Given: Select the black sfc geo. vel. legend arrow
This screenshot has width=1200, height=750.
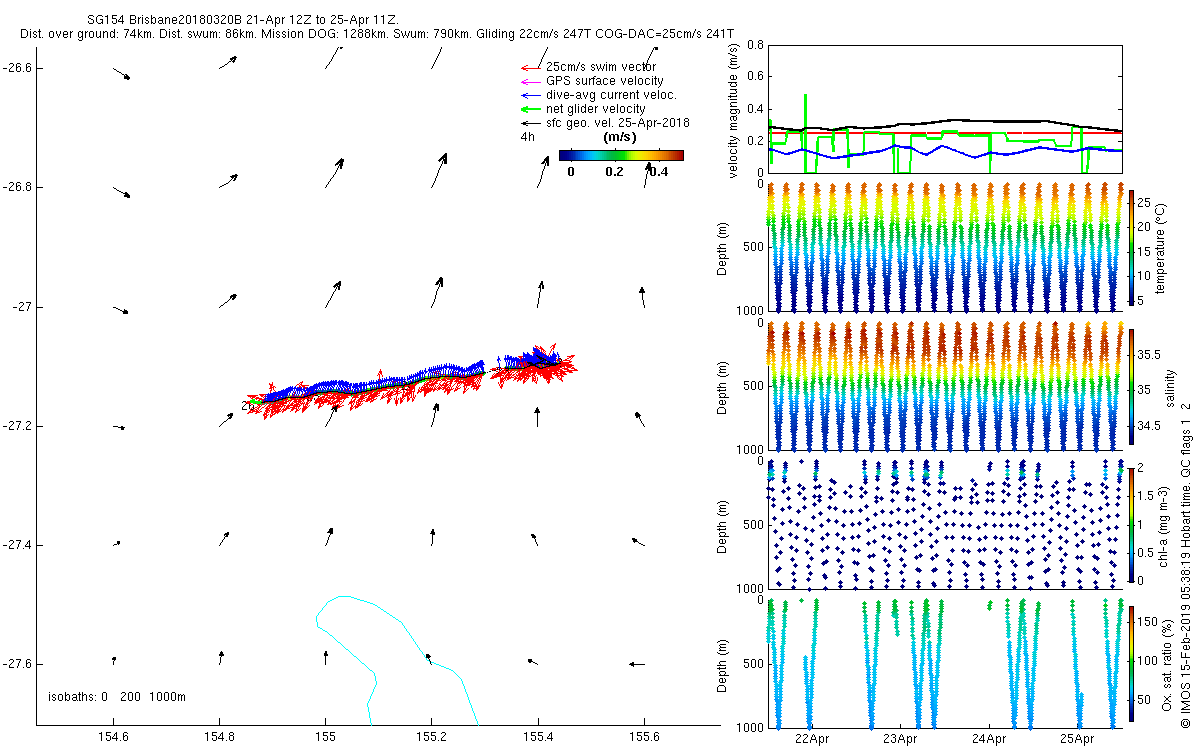Looking at the screenshot, I should [x=530, y=123].
